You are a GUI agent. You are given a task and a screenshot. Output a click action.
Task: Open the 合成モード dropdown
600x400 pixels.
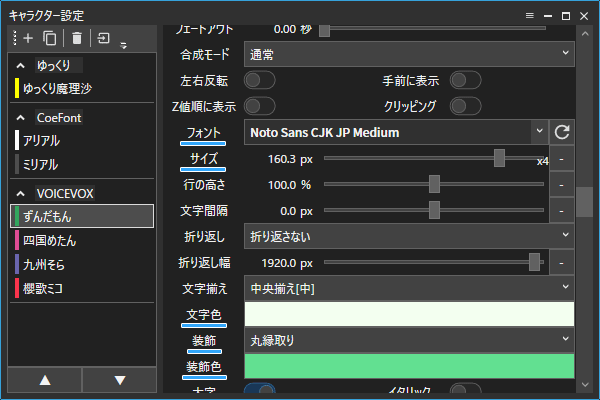click(409, 54)
